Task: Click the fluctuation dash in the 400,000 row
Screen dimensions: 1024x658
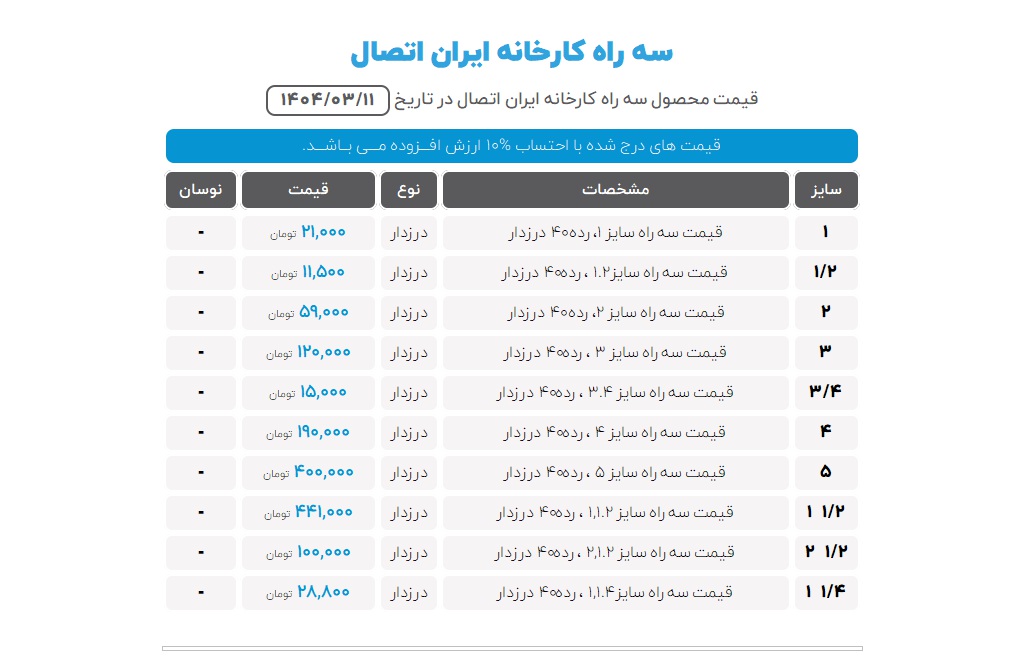Action: click(201, 473)
